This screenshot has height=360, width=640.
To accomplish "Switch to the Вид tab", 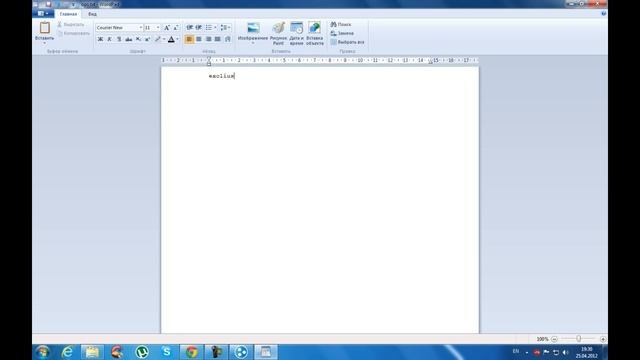I will pos(93,14).
